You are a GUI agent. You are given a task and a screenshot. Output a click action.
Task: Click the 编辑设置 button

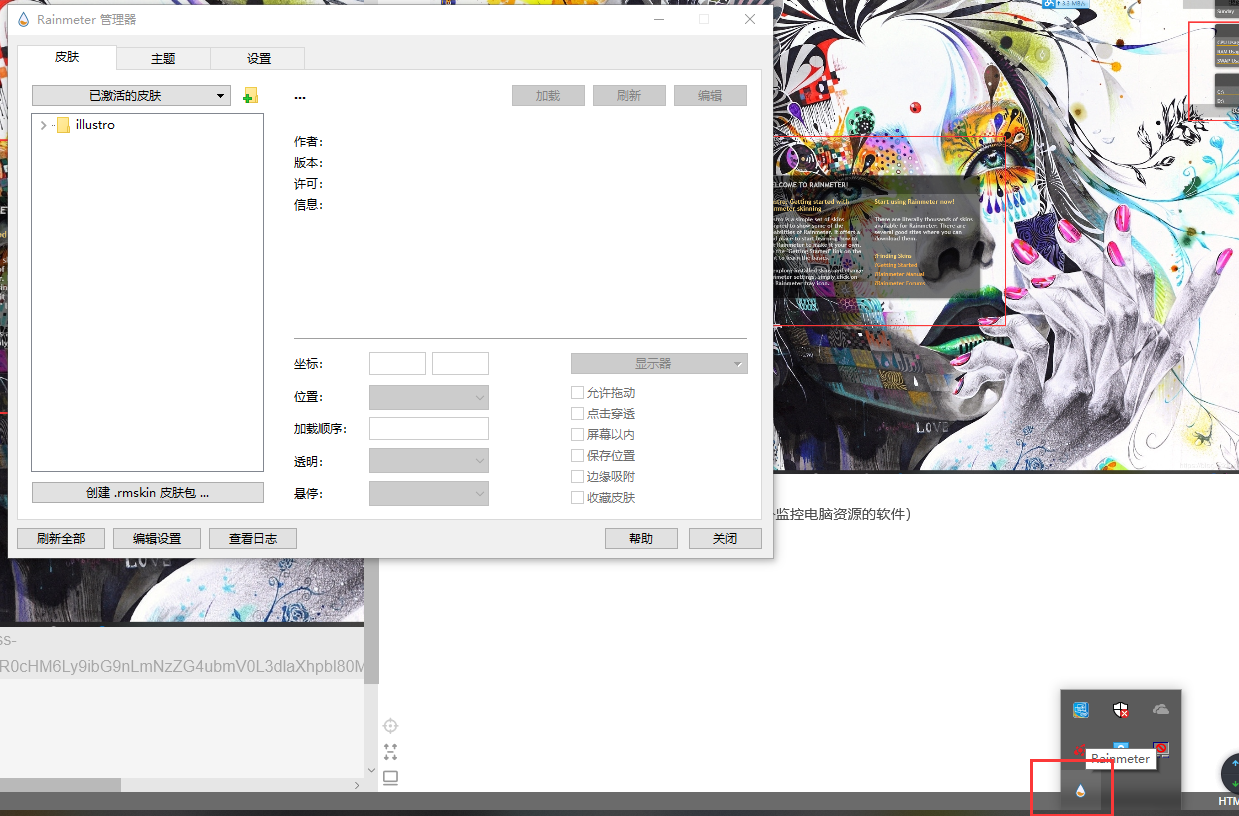pyautogui.click(x=157, y=538)
